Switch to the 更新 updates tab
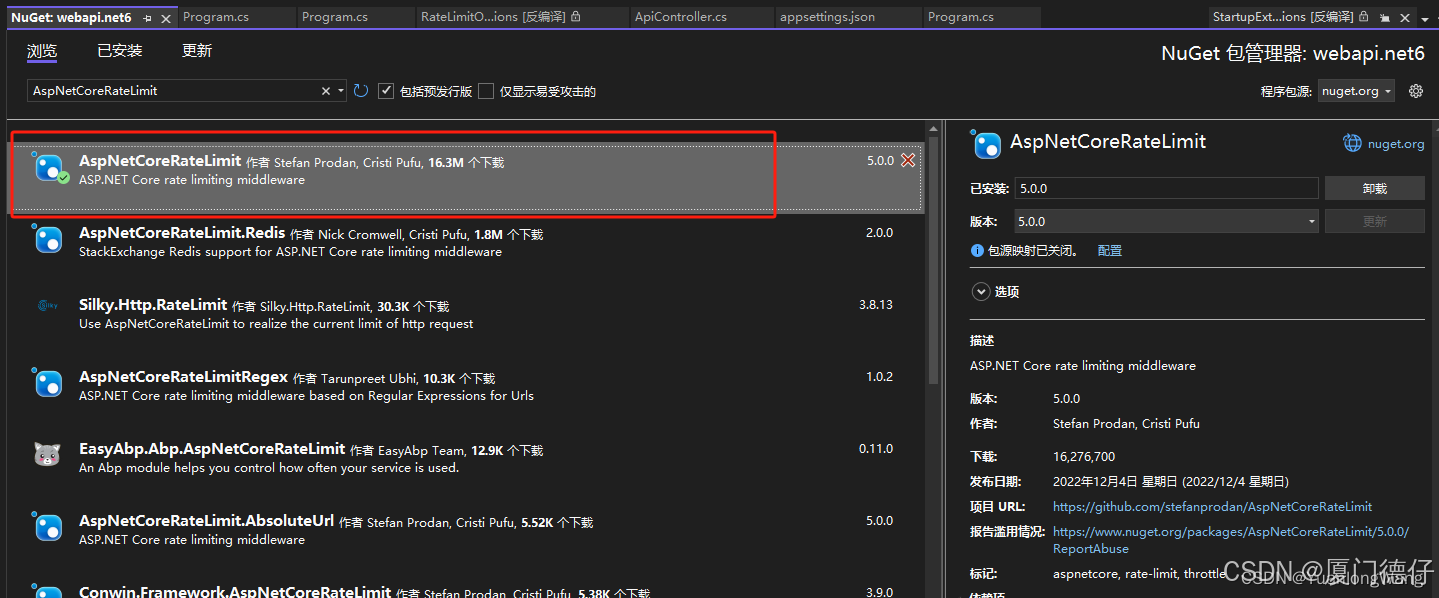The image size is (1439, 598). click(x=197, y=51)
